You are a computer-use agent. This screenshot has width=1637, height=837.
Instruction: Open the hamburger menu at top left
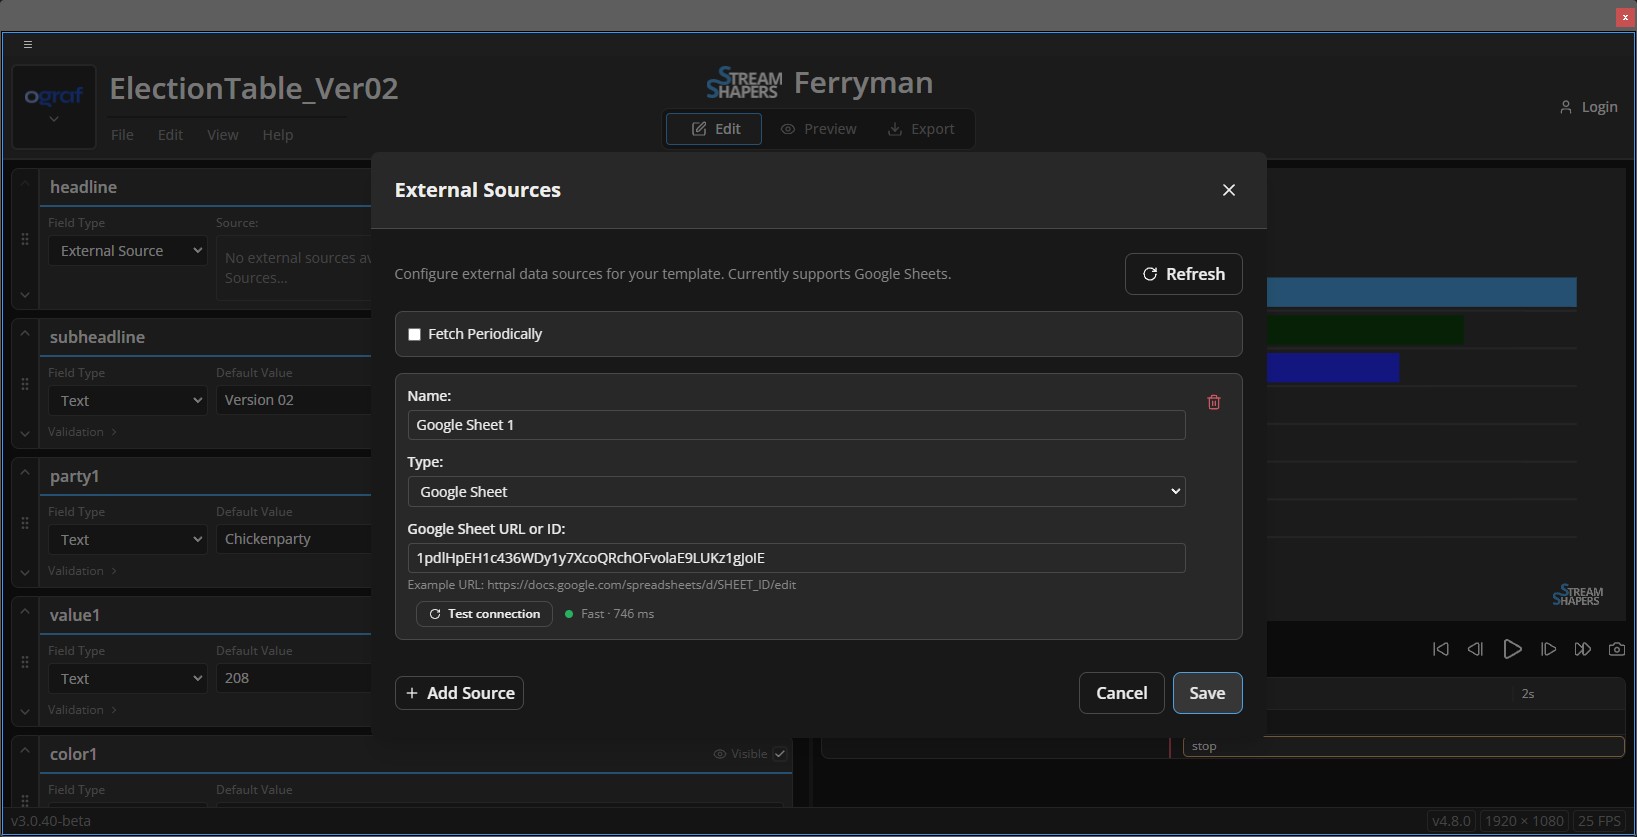coord(28,44)
